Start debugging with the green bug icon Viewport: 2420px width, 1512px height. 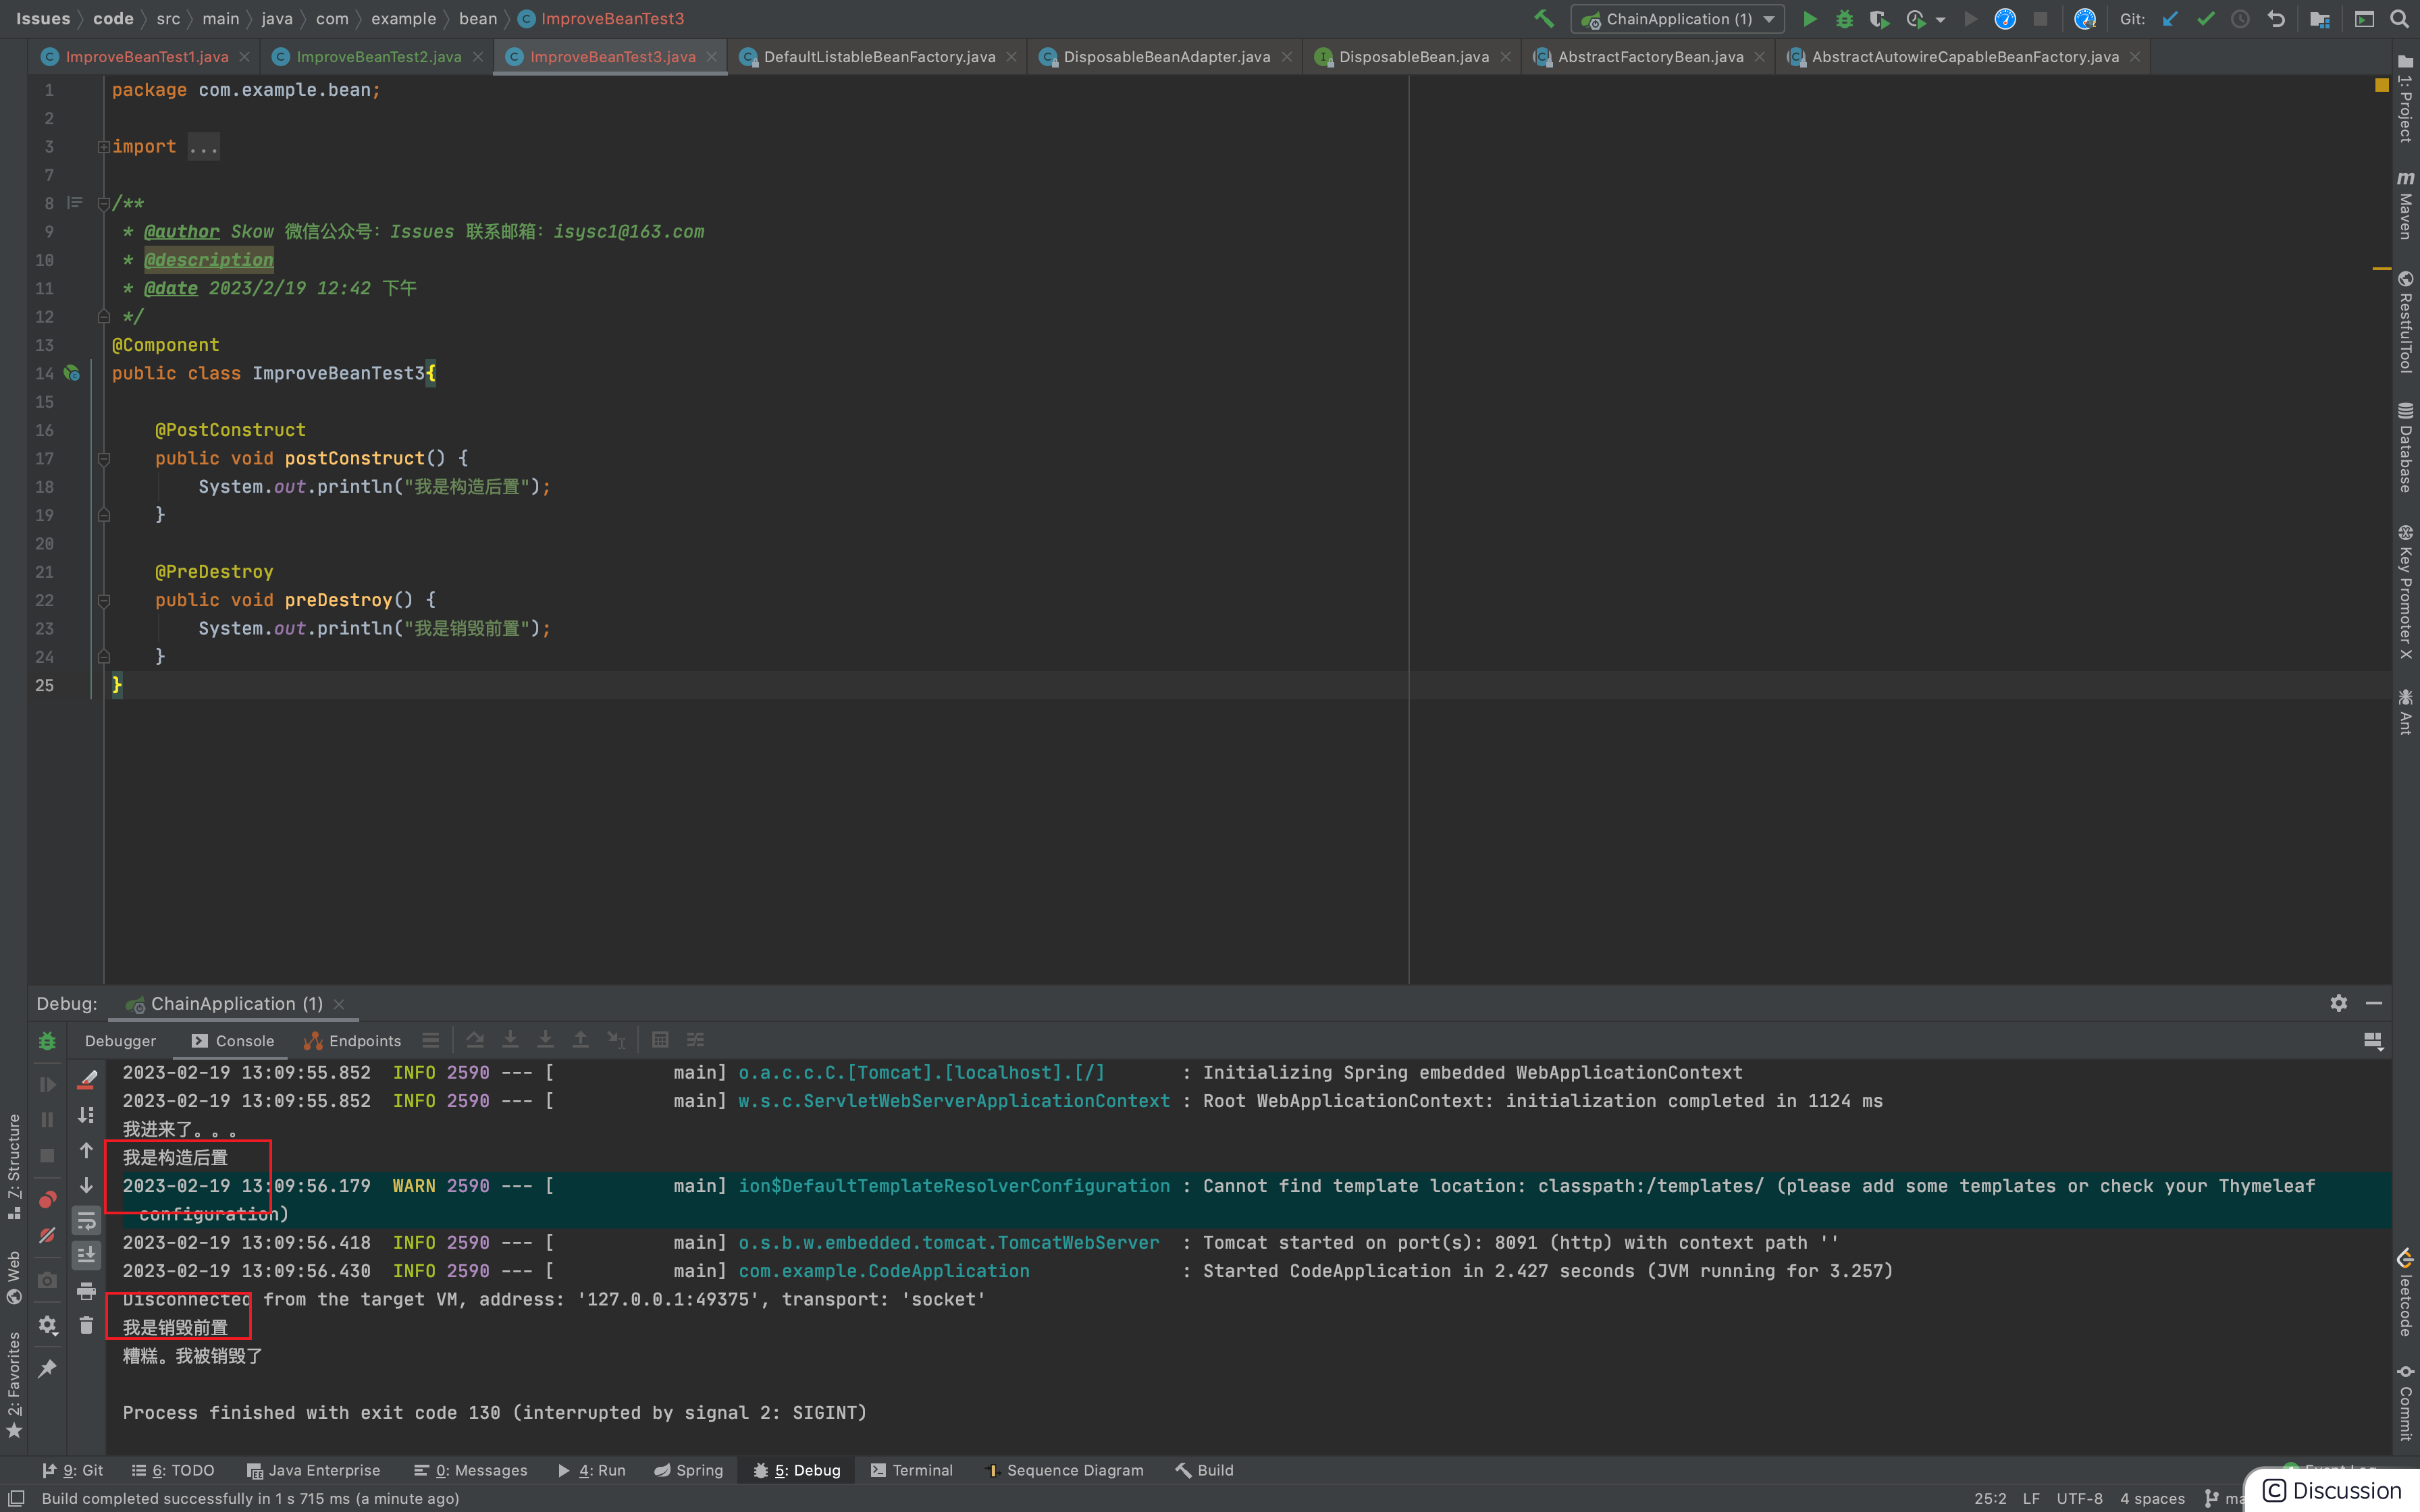1844,19
